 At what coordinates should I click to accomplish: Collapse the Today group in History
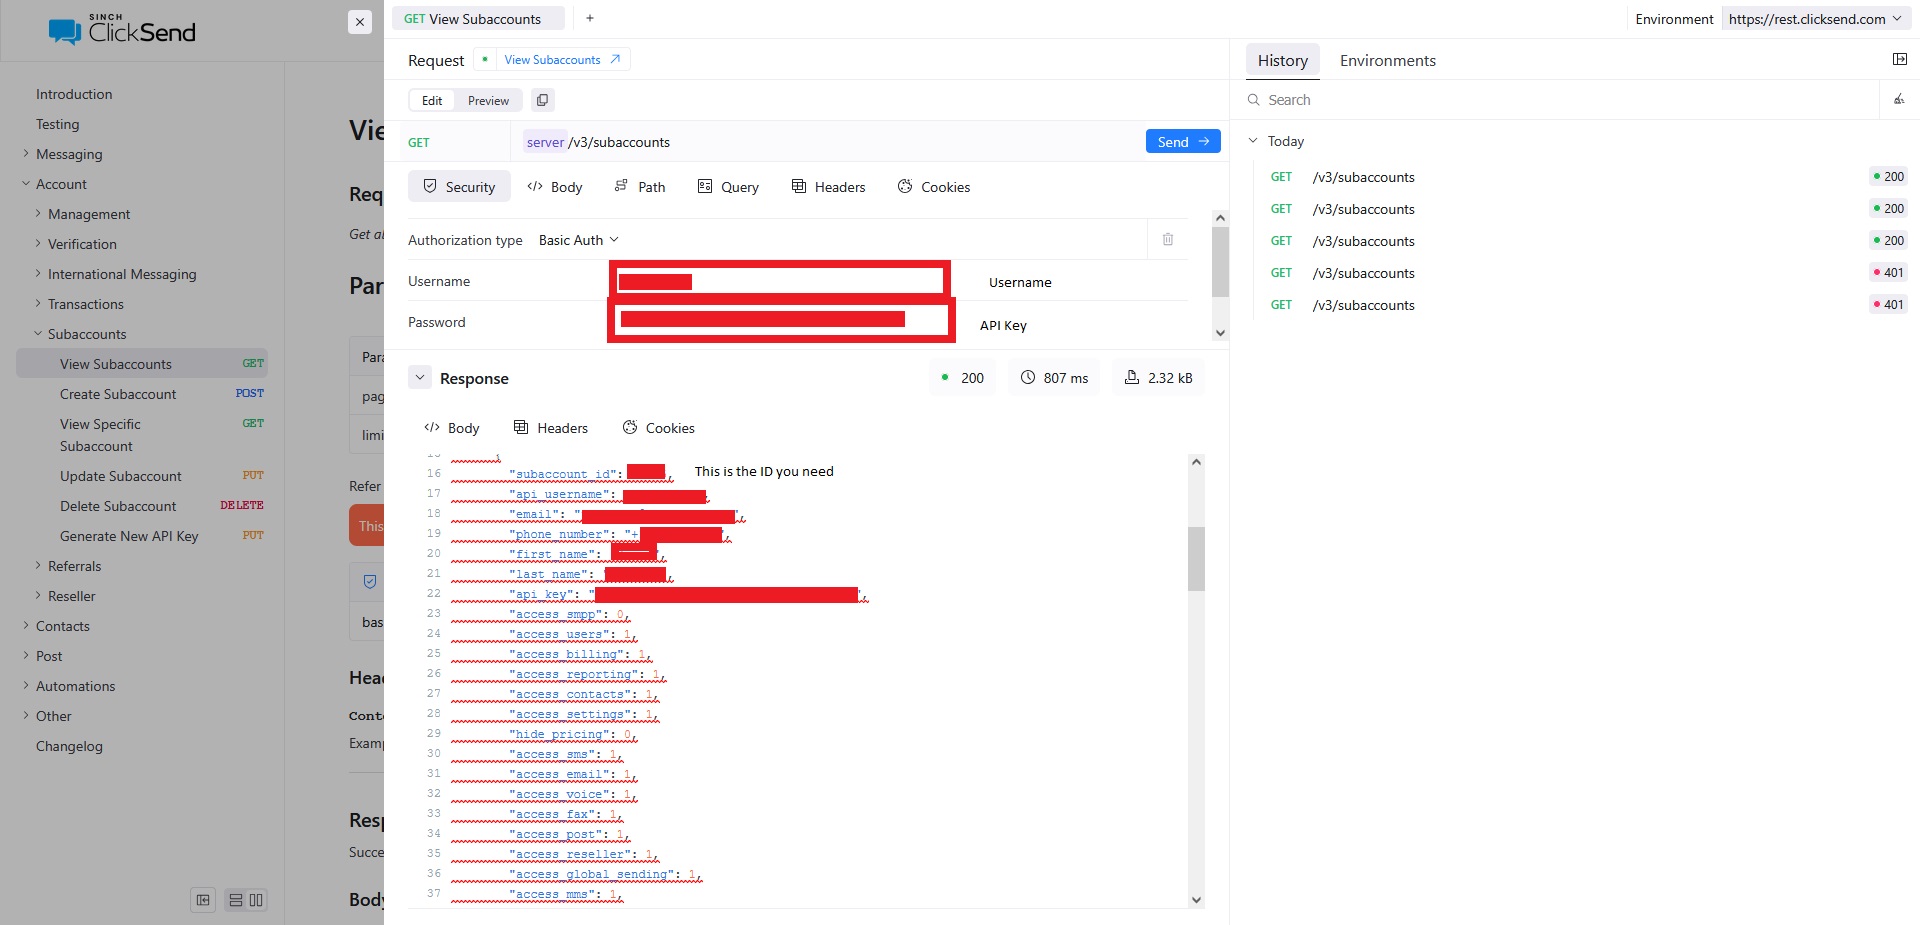point(1253,141)
